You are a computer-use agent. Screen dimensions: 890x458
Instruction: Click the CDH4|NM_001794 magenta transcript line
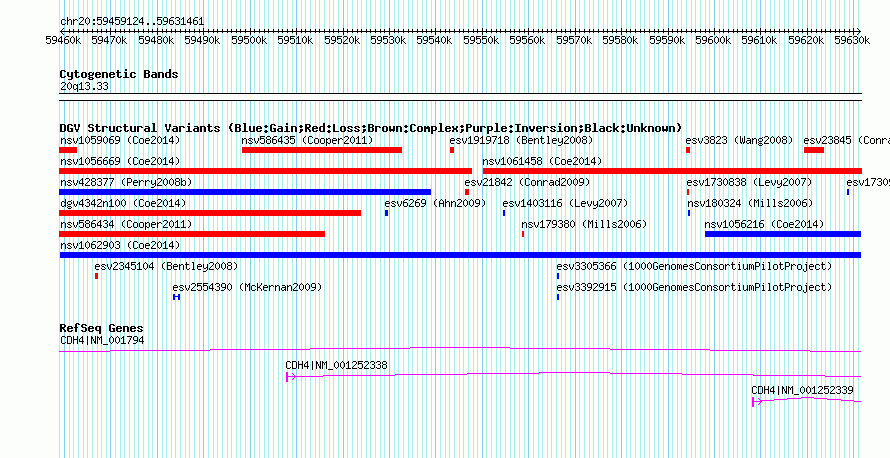point(460,350)
